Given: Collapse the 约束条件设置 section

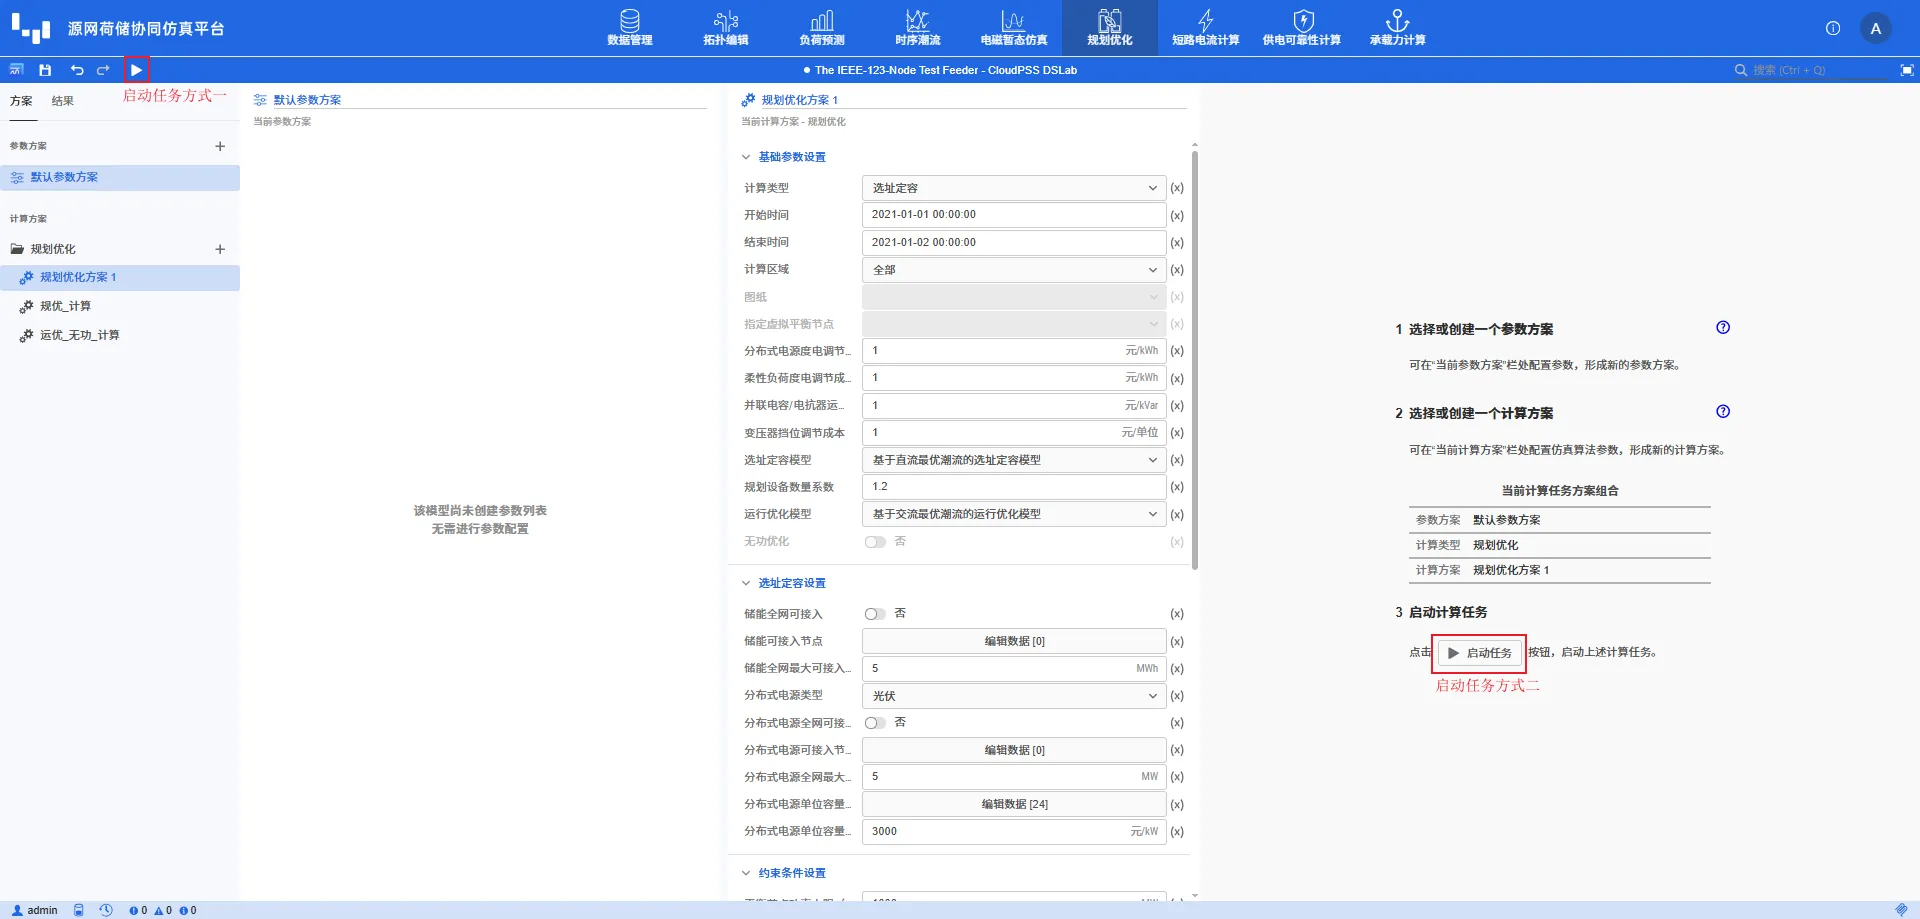Looking at the screenshot, I should [x=746, y=873].
